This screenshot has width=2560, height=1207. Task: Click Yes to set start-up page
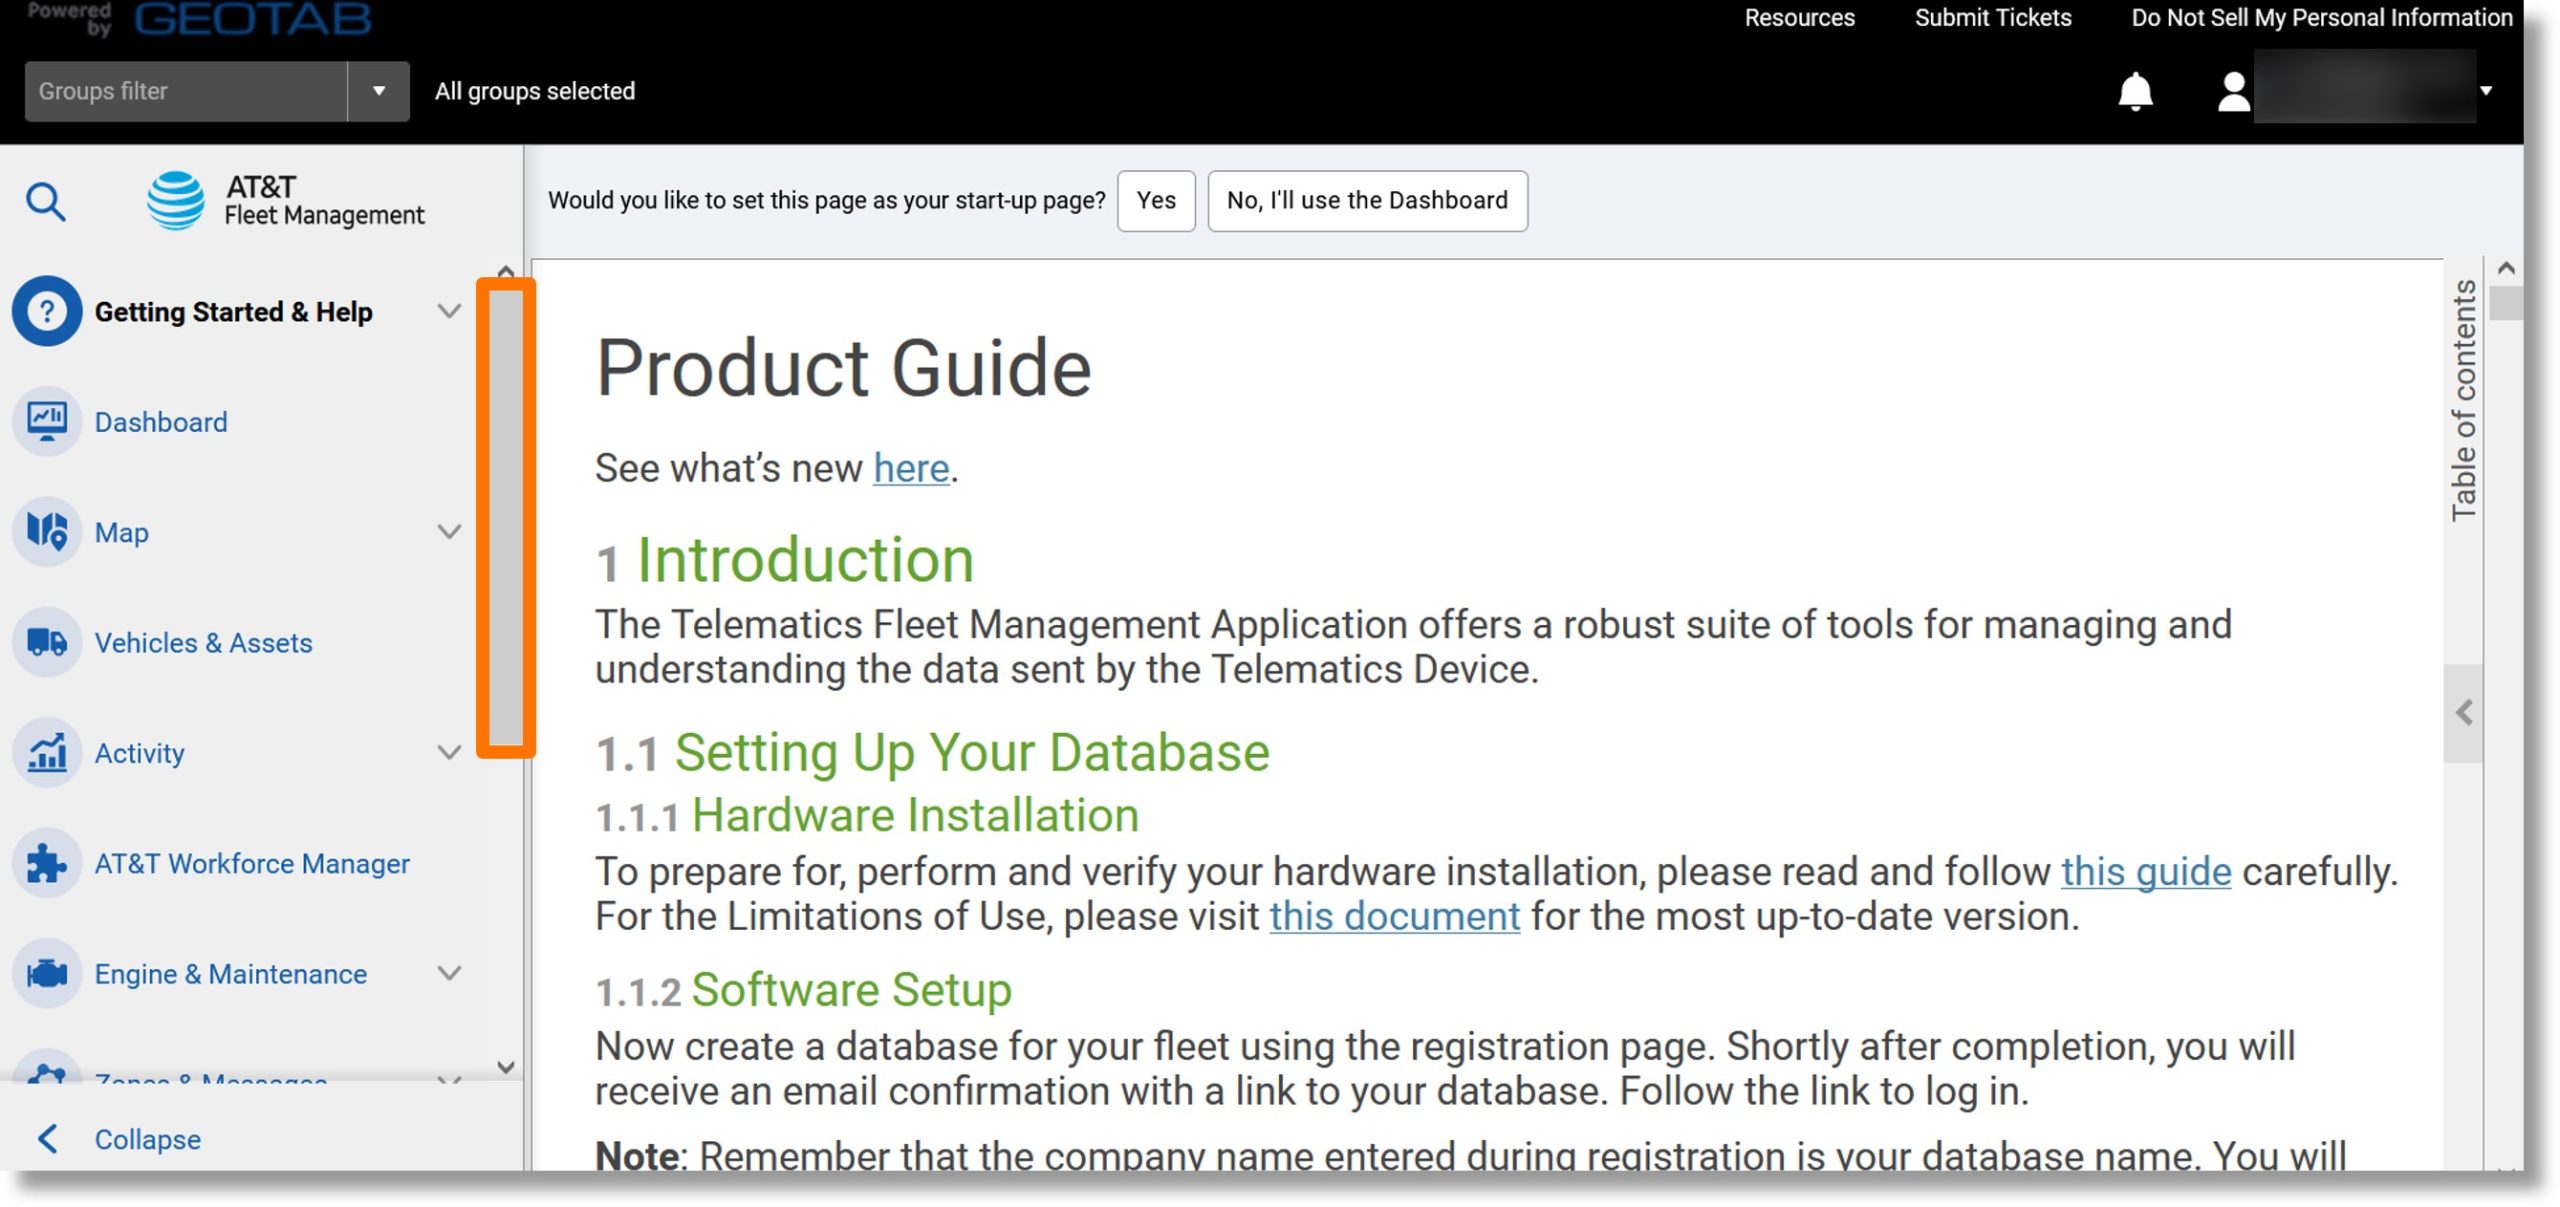1156,199
